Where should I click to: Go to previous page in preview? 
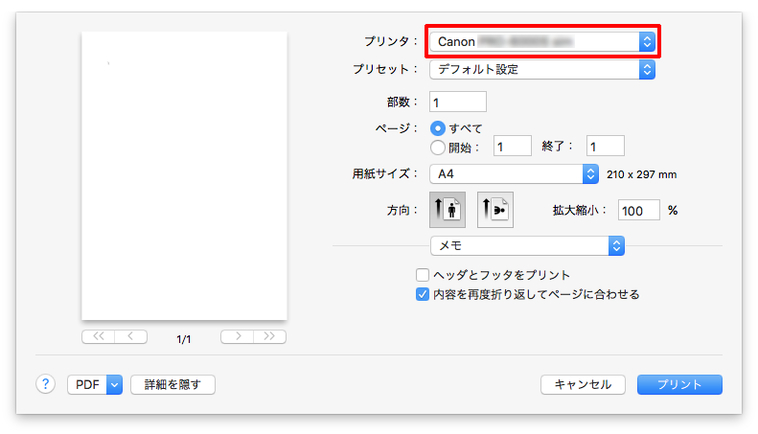pyautogui.click(x=131, y=337)
